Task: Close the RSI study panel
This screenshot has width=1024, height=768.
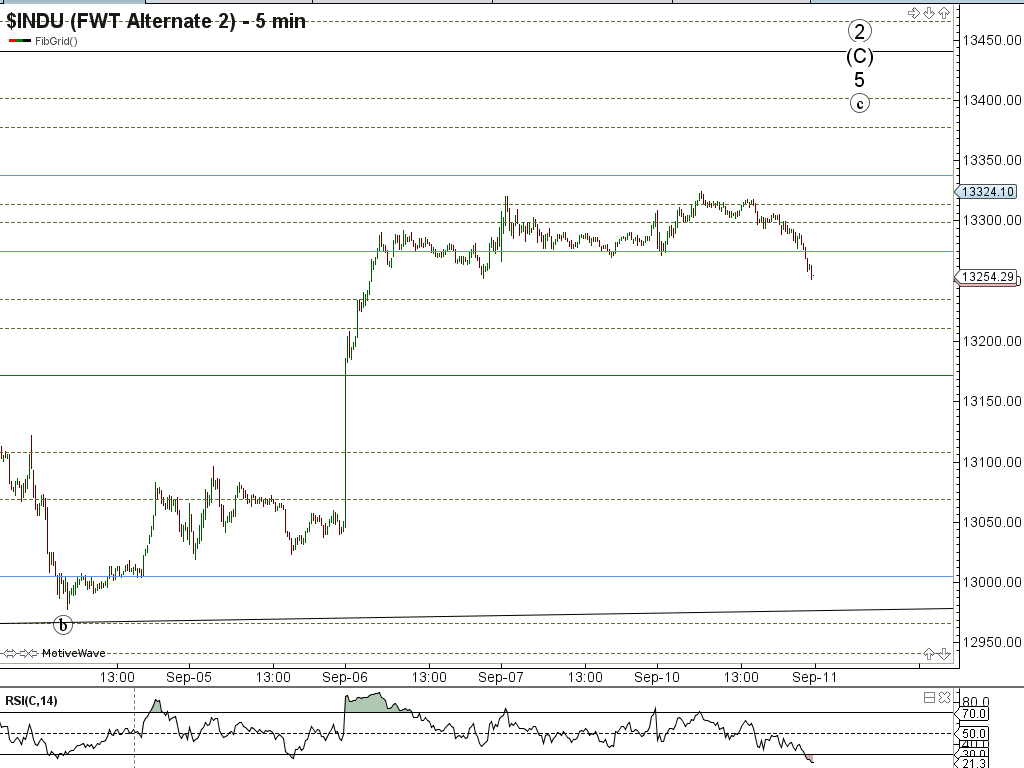Action: pos(943,697)
